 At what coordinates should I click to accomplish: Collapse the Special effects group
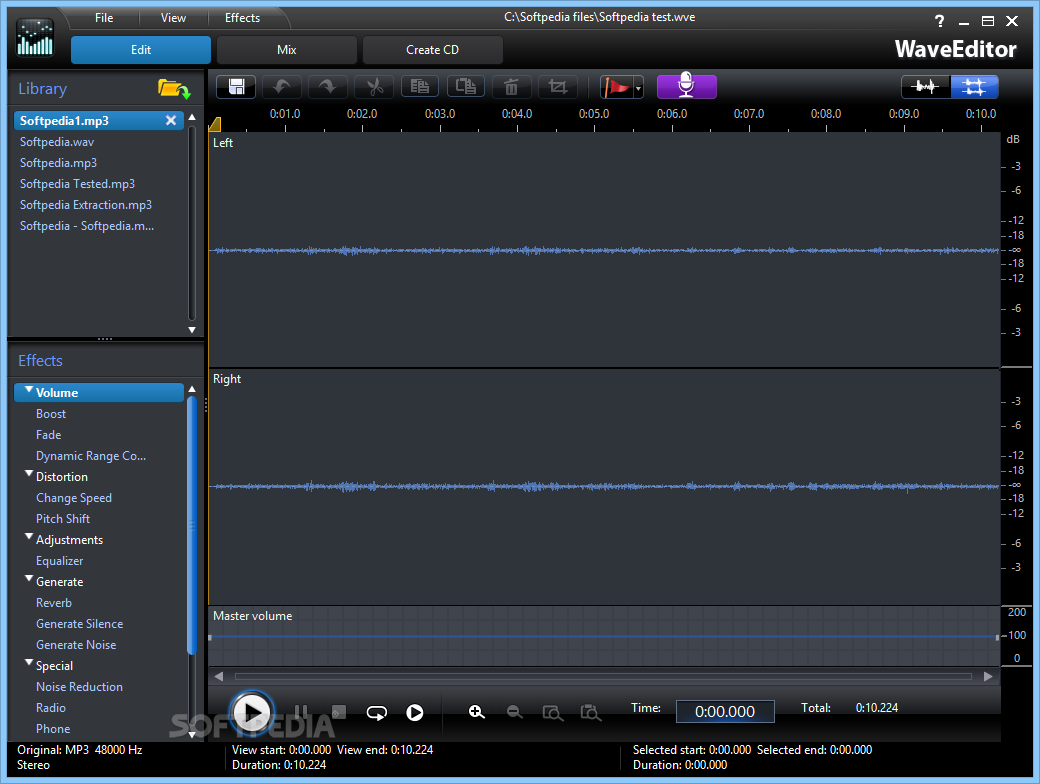tap(29, 664)
